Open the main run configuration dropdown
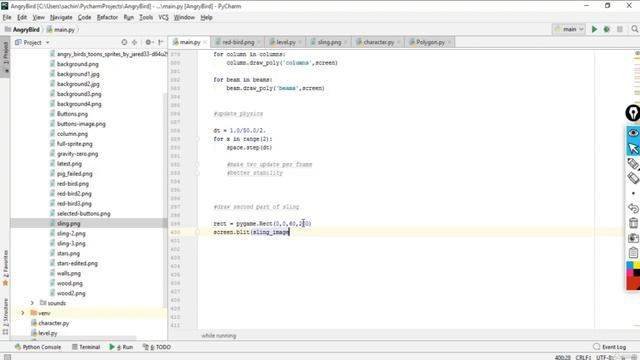This screenshot has width=640, height=360. point(569,29)
